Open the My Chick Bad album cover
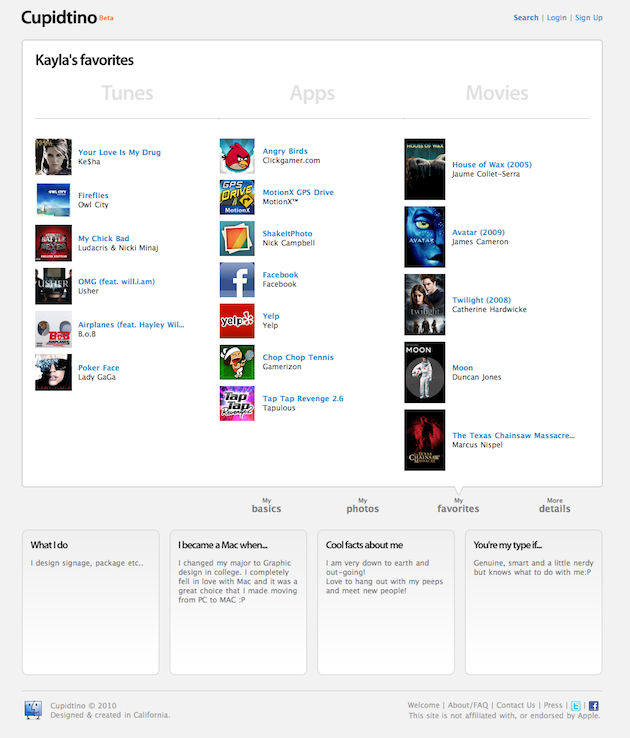The image size is (630, 738). (x=54, y=243)
